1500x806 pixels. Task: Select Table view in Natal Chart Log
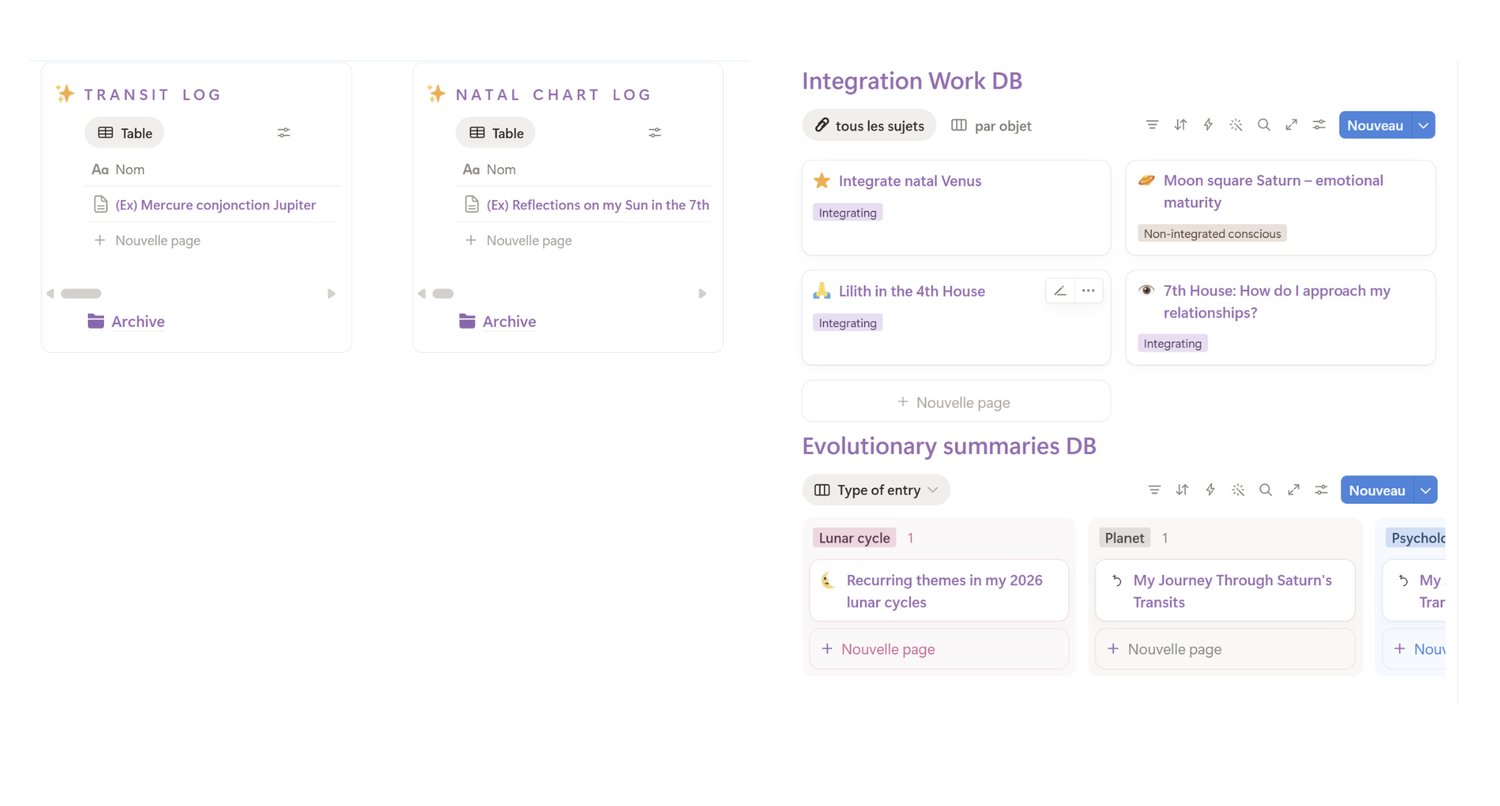pyautogui.click(x=496, y=133)
